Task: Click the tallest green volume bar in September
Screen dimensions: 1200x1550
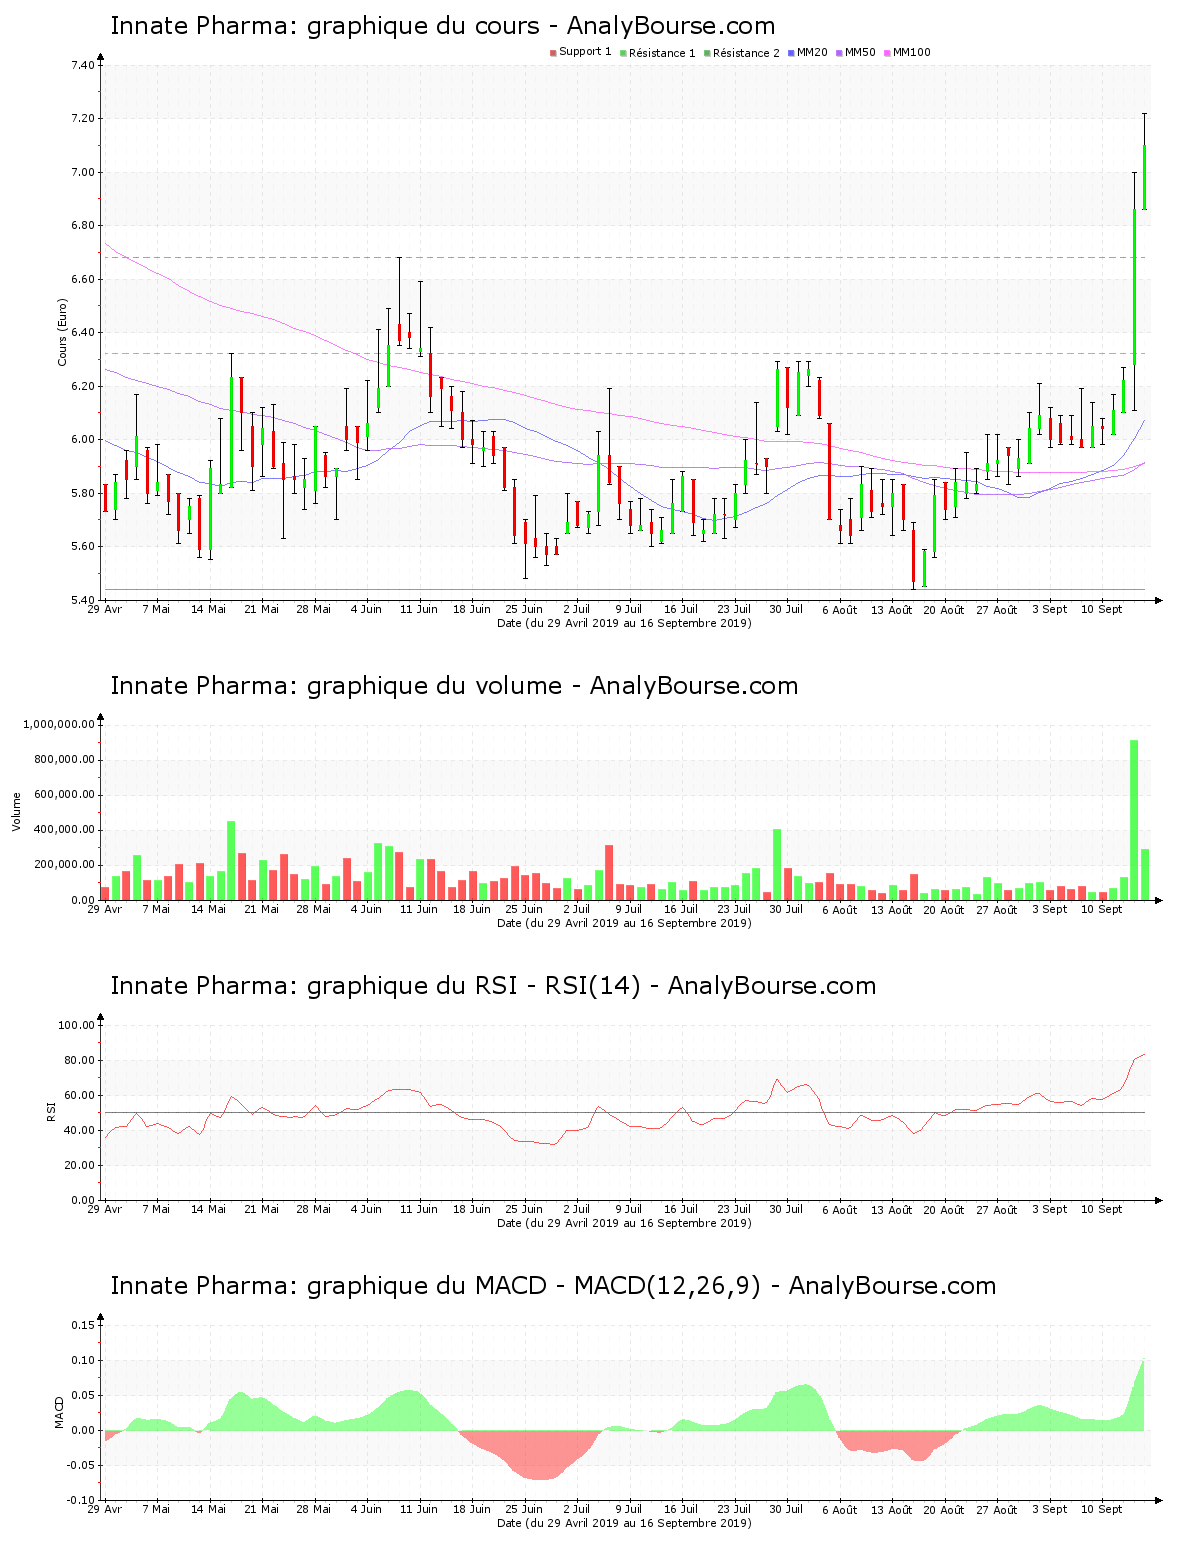Action: click(1134, 820)
